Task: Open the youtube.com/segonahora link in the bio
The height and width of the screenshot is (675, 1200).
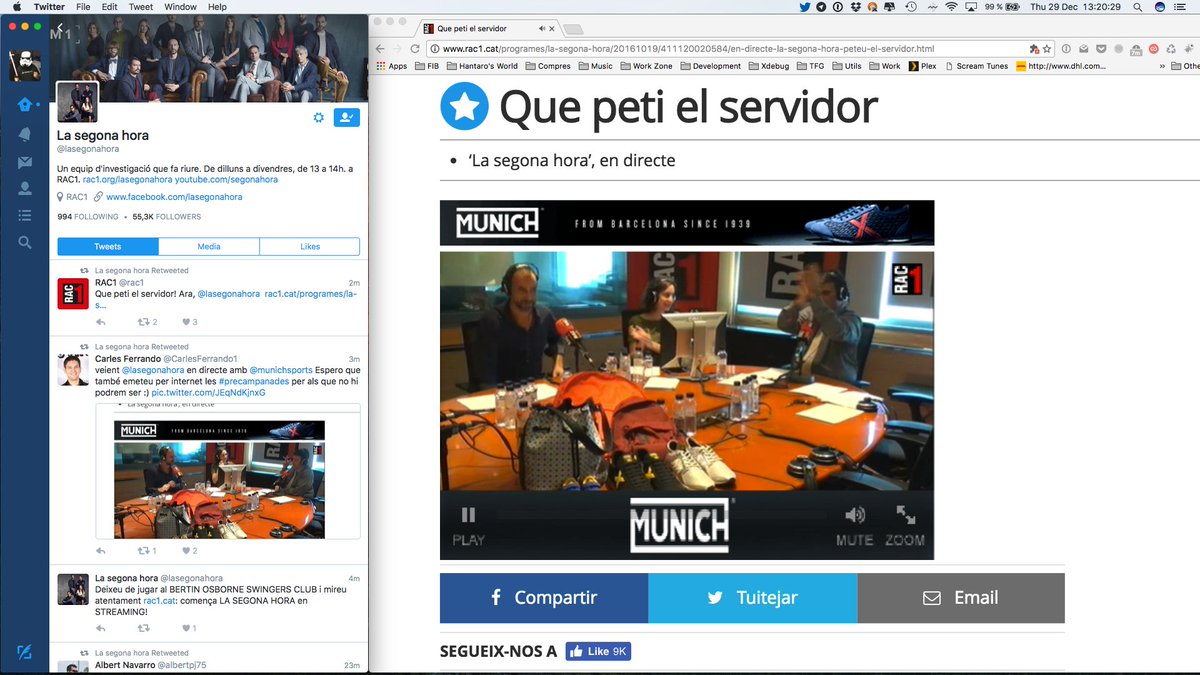Action: [227, 179]
